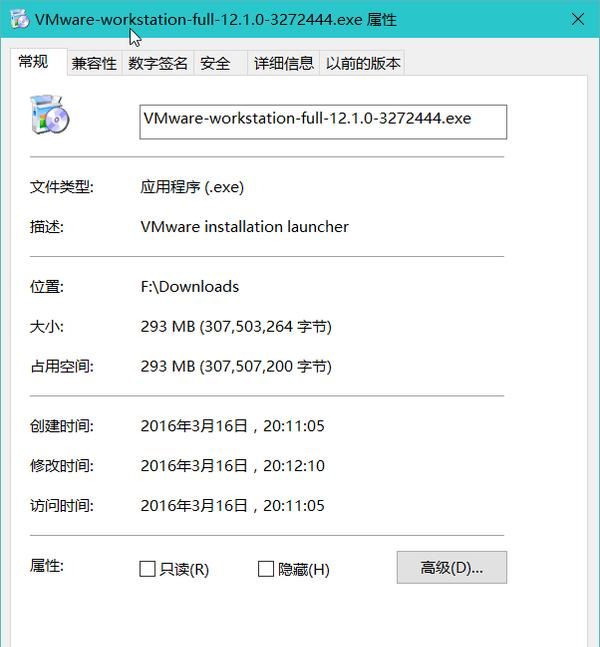Viewport: 600px width, 647px height.
Task: Open the 详细信息 tab
Action: 283,64
